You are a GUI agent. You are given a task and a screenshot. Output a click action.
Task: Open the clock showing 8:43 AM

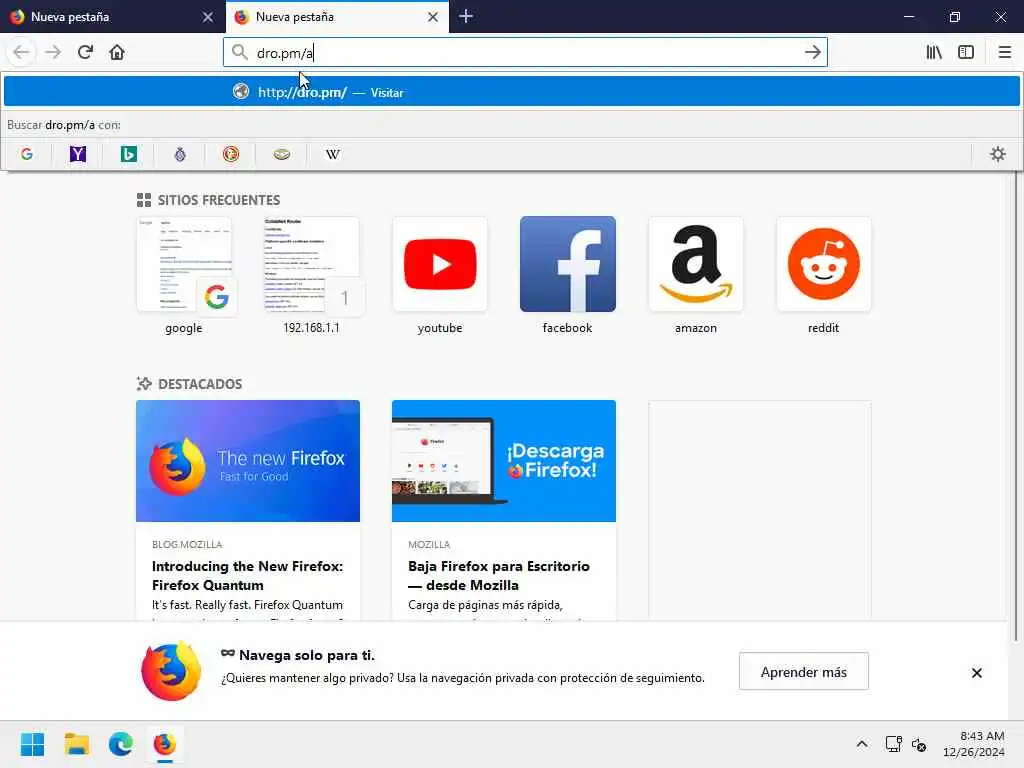(x=974, y=744)
